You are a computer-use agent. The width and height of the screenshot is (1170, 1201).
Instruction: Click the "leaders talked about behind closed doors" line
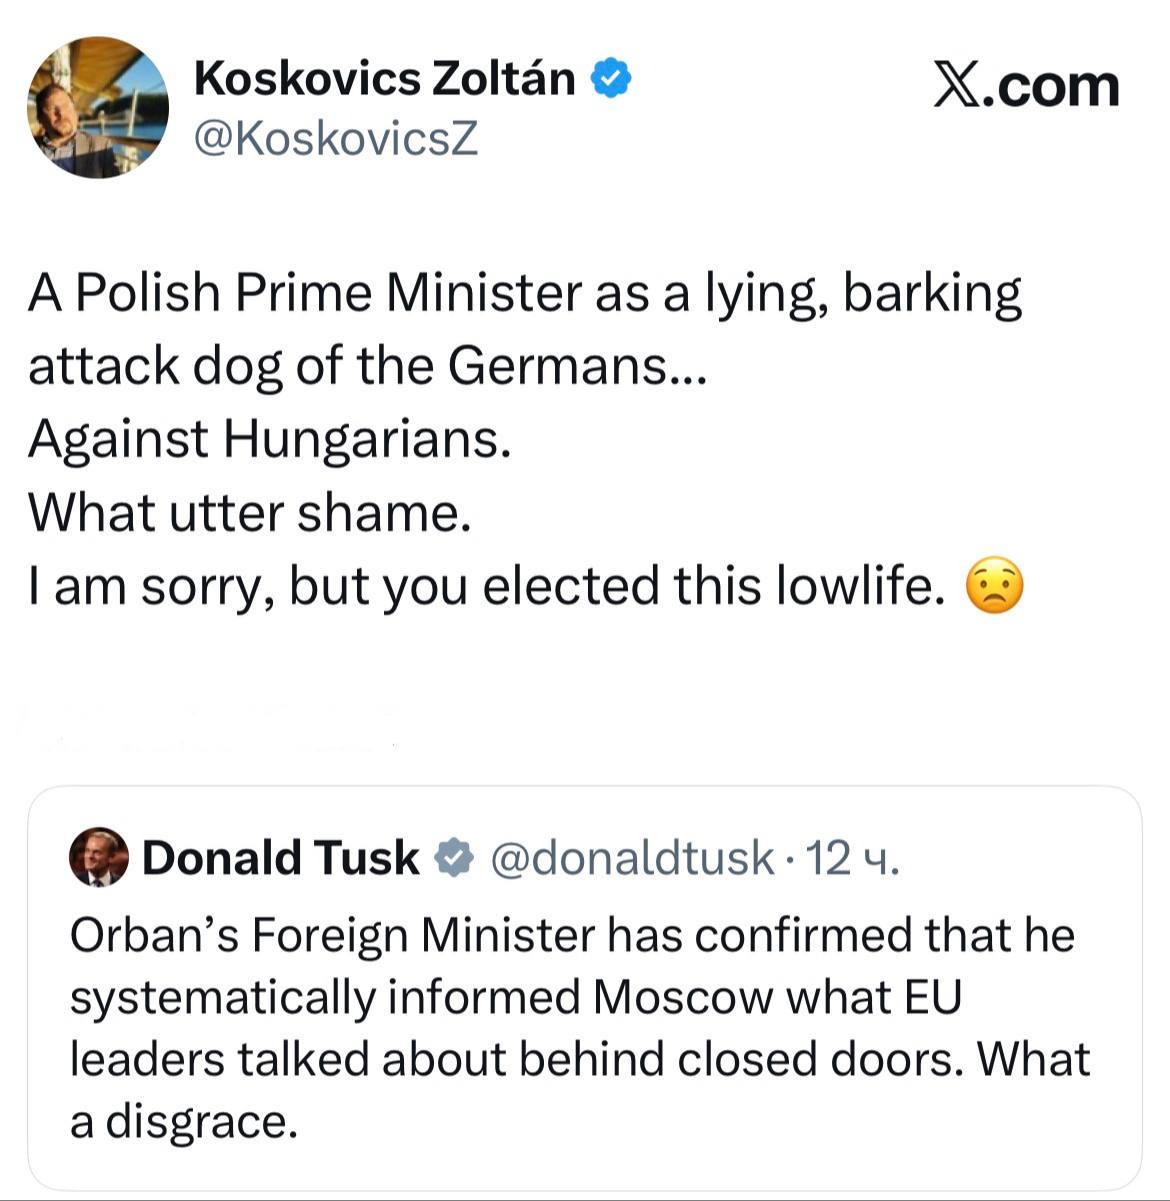(x=579, y=1059)
